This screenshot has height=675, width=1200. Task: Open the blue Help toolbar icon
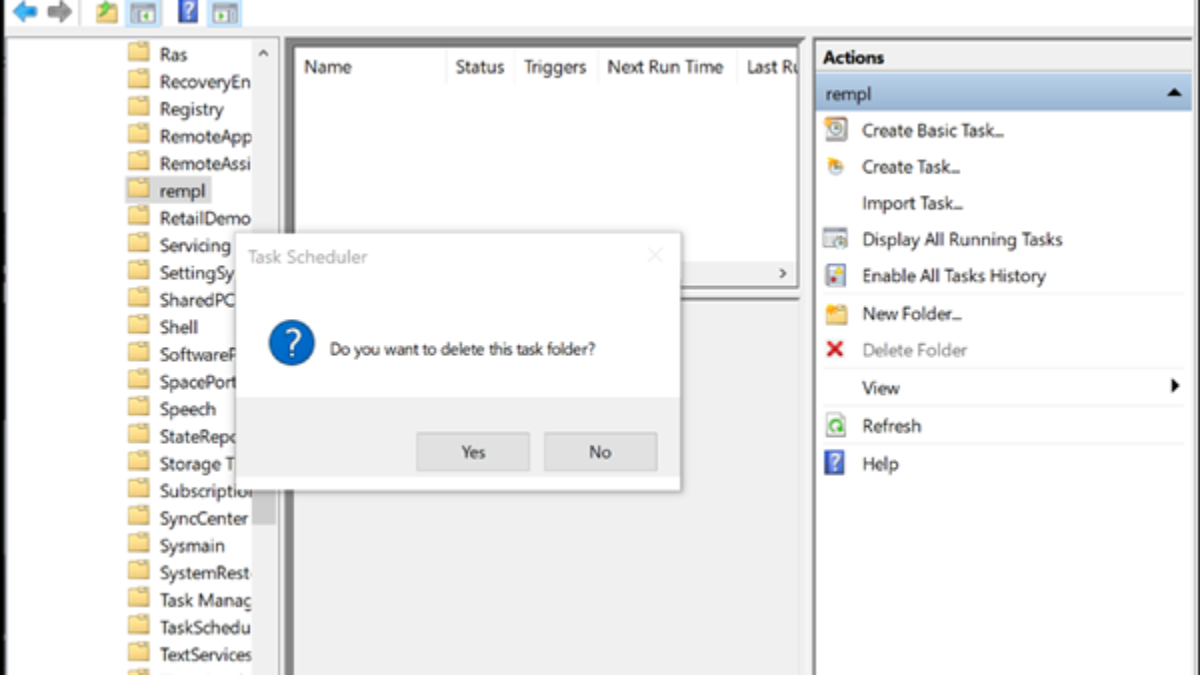(187, 12)
